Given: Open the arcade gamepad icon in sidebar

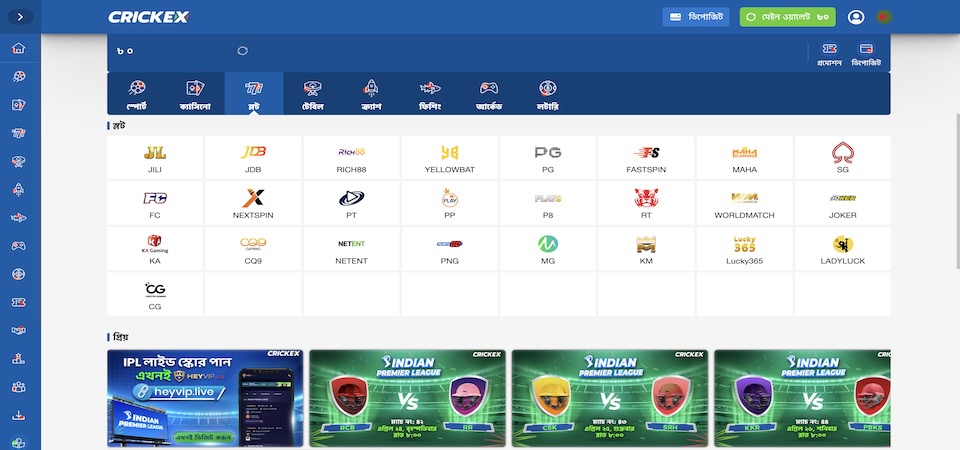Looking at the screenshot, I should coord(19,246).
